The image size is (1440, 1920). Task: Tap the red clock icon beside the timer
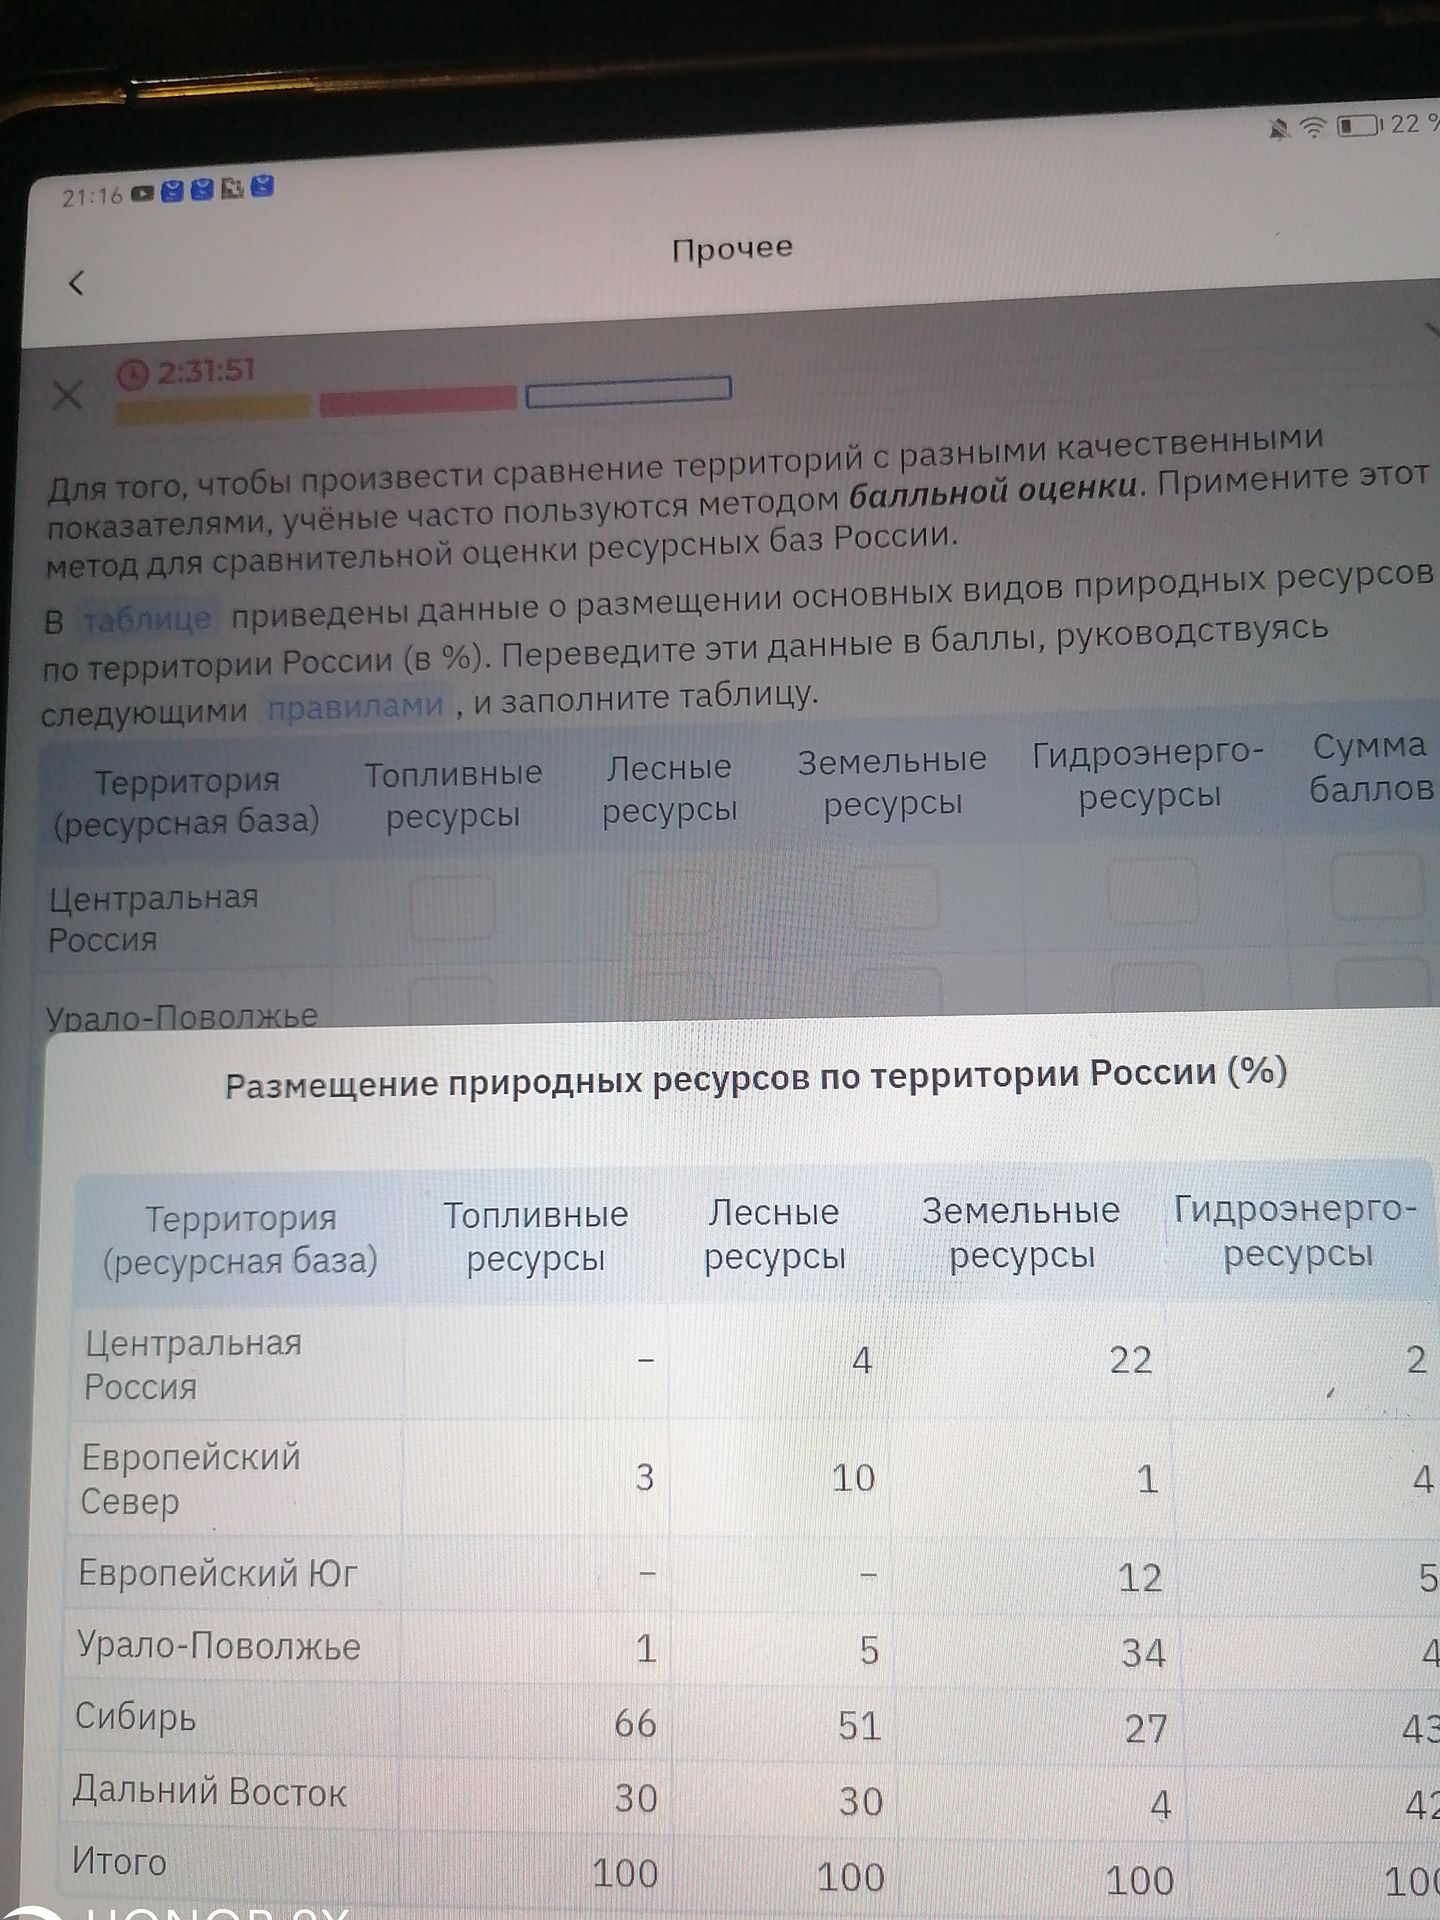131,376
